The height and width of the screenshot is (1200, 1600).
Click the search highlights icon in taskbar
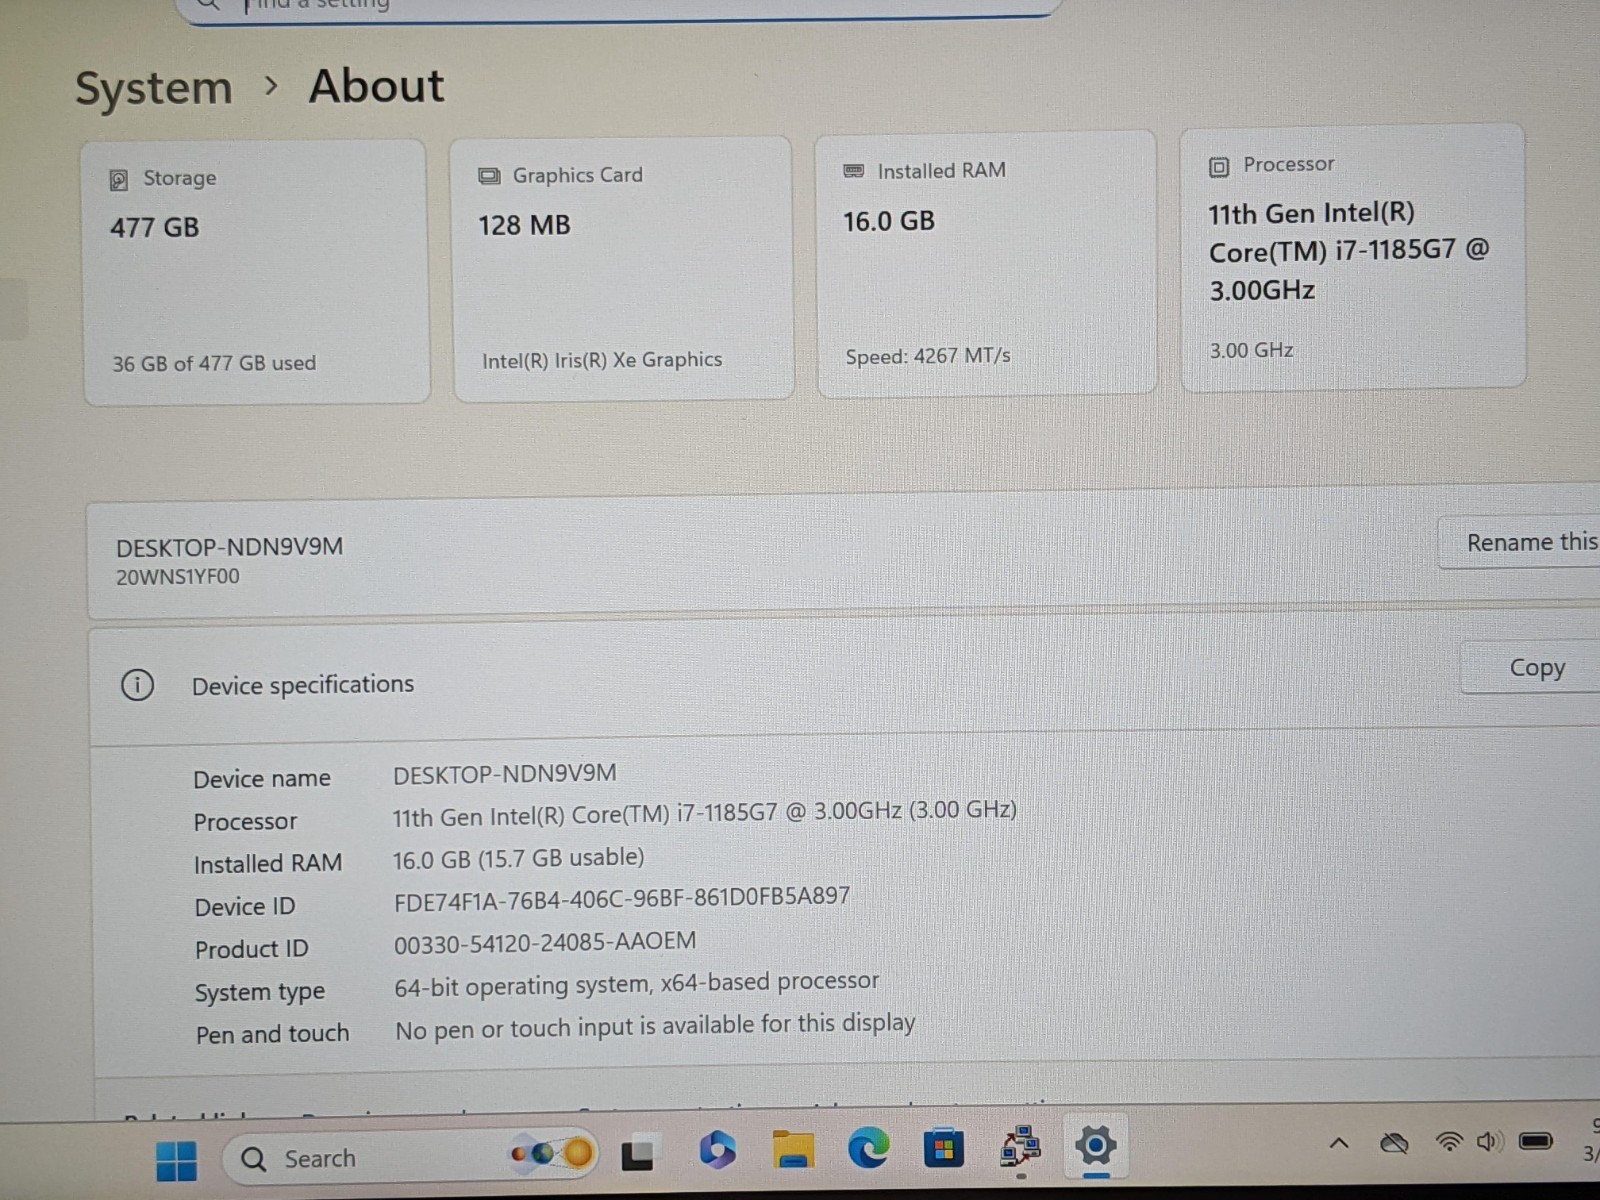[552, 1154]
